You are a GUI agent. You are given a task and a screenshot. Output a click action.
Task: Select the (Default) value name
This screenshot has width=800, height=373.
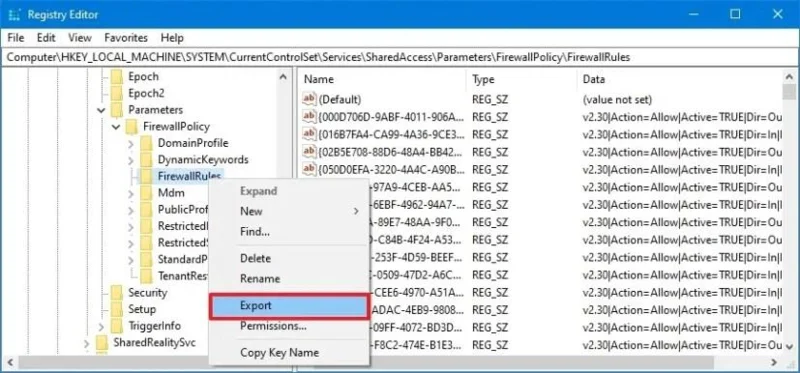tap(340, 100)
